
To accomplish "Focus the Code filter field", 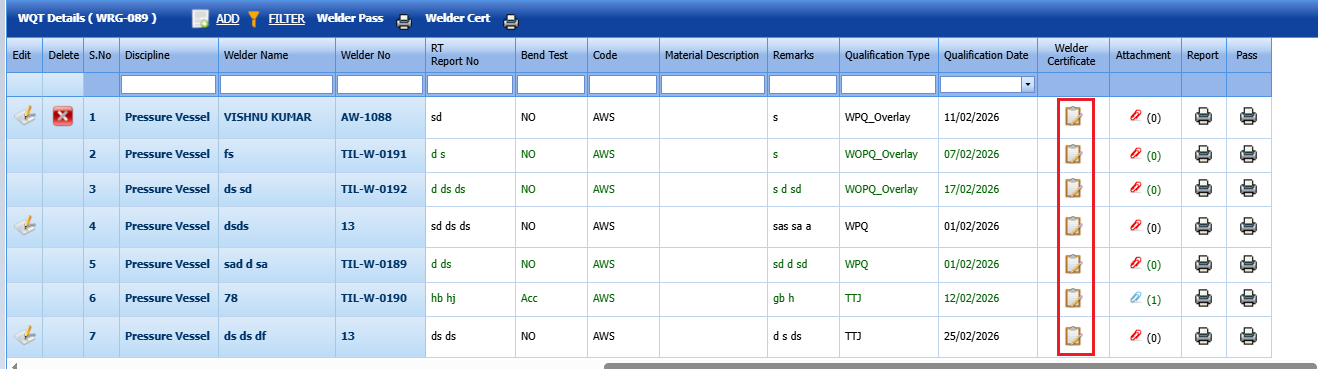I will [x=622, y=85].
